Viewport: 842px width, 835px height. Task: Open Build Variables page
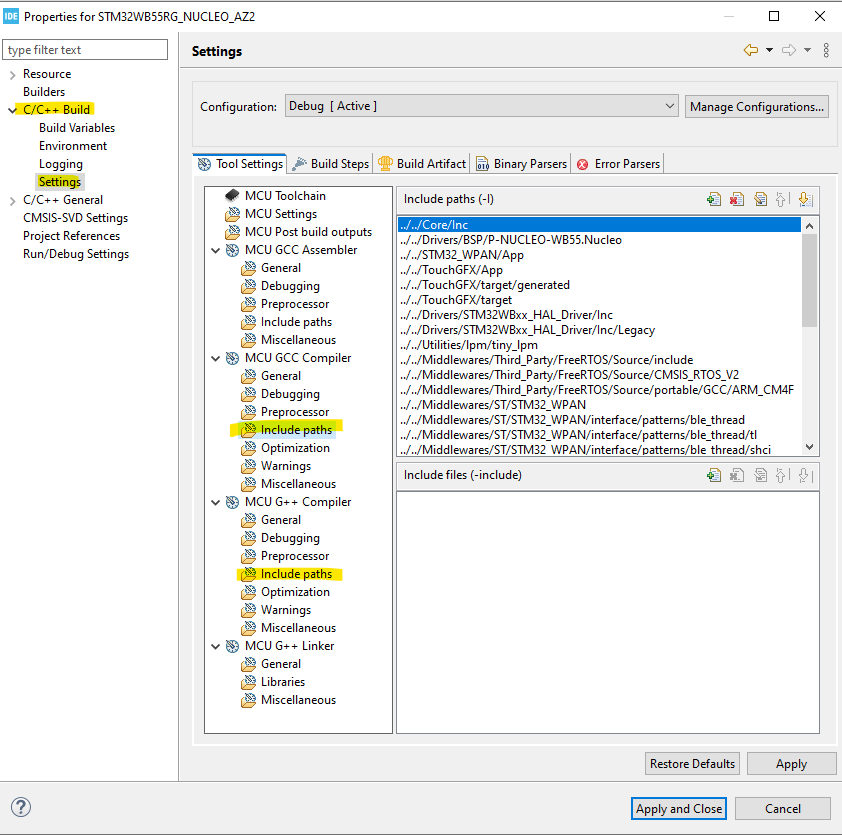77,128
